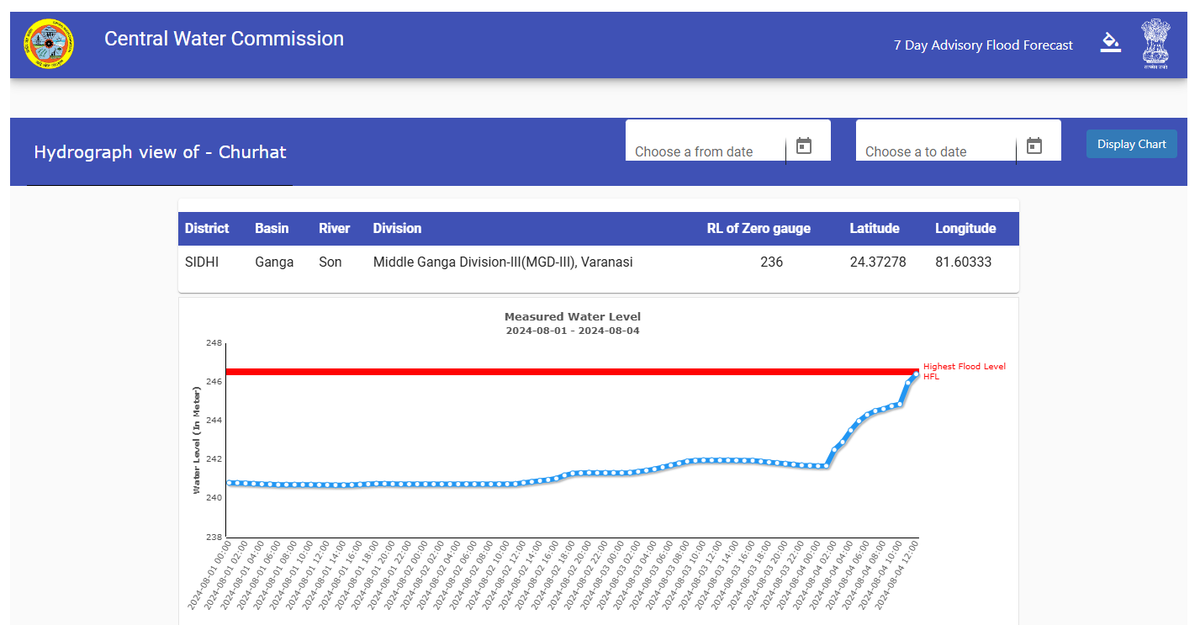Click the 240 y-axis label
The height and width of the screenshot is (625, 1200).
(213, 498)
